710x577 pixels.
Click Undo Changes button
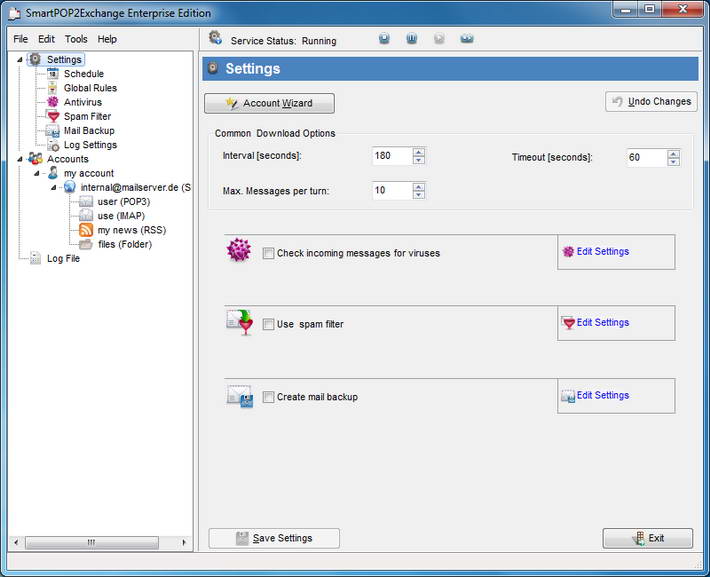click(651, 101)
